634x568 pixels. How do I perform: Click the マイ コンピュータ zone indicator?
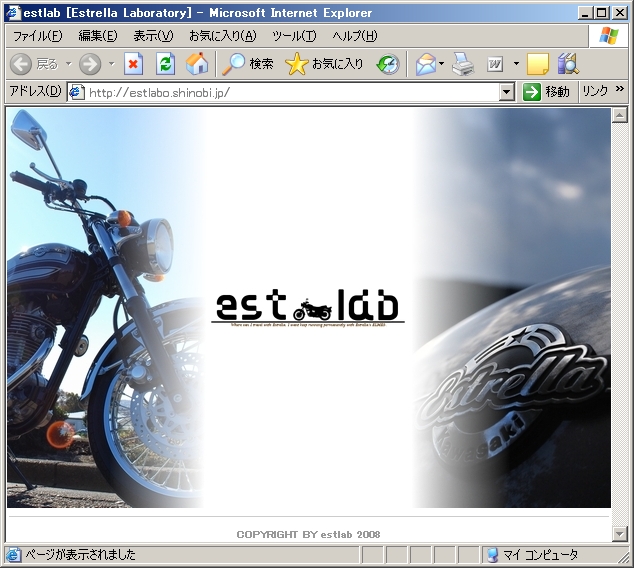(532, 555)
